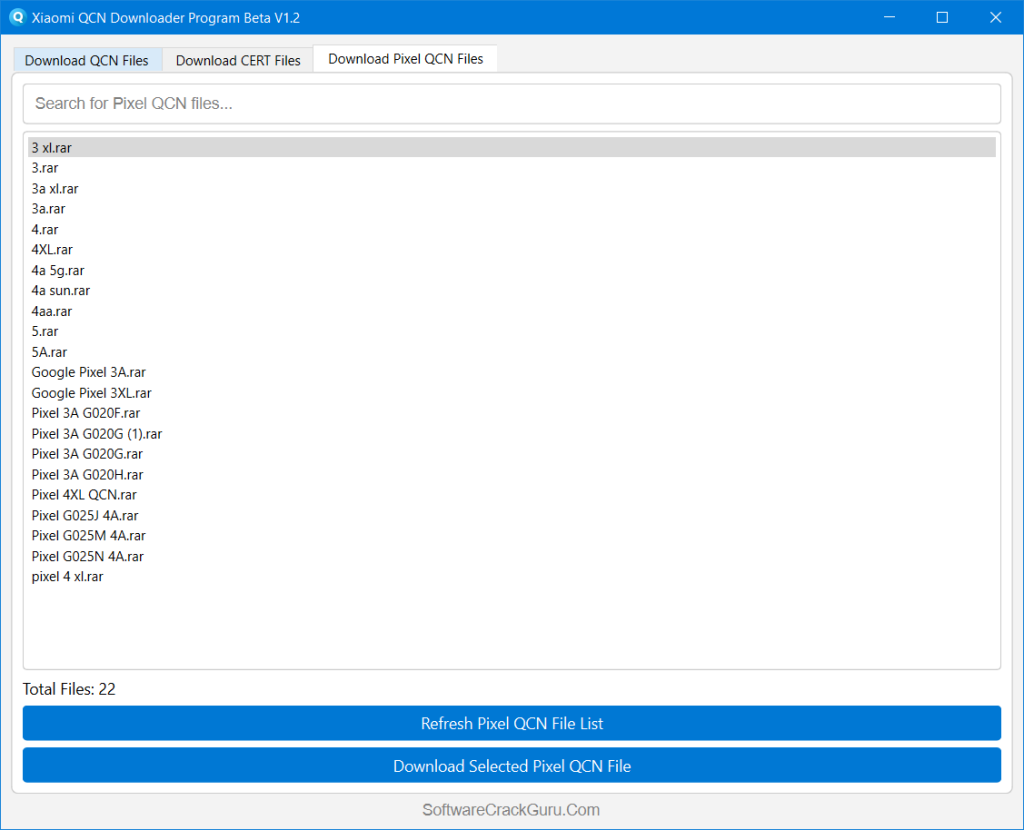
Task: Click the Q app icon in title bar
Action: [x=18, y=18]
